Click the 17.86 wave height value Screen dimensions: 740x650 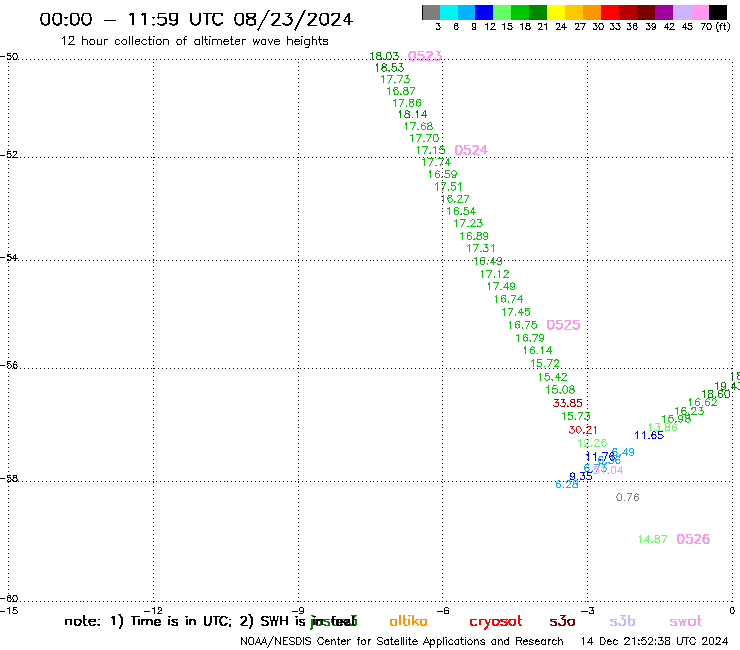pos(407,103)
